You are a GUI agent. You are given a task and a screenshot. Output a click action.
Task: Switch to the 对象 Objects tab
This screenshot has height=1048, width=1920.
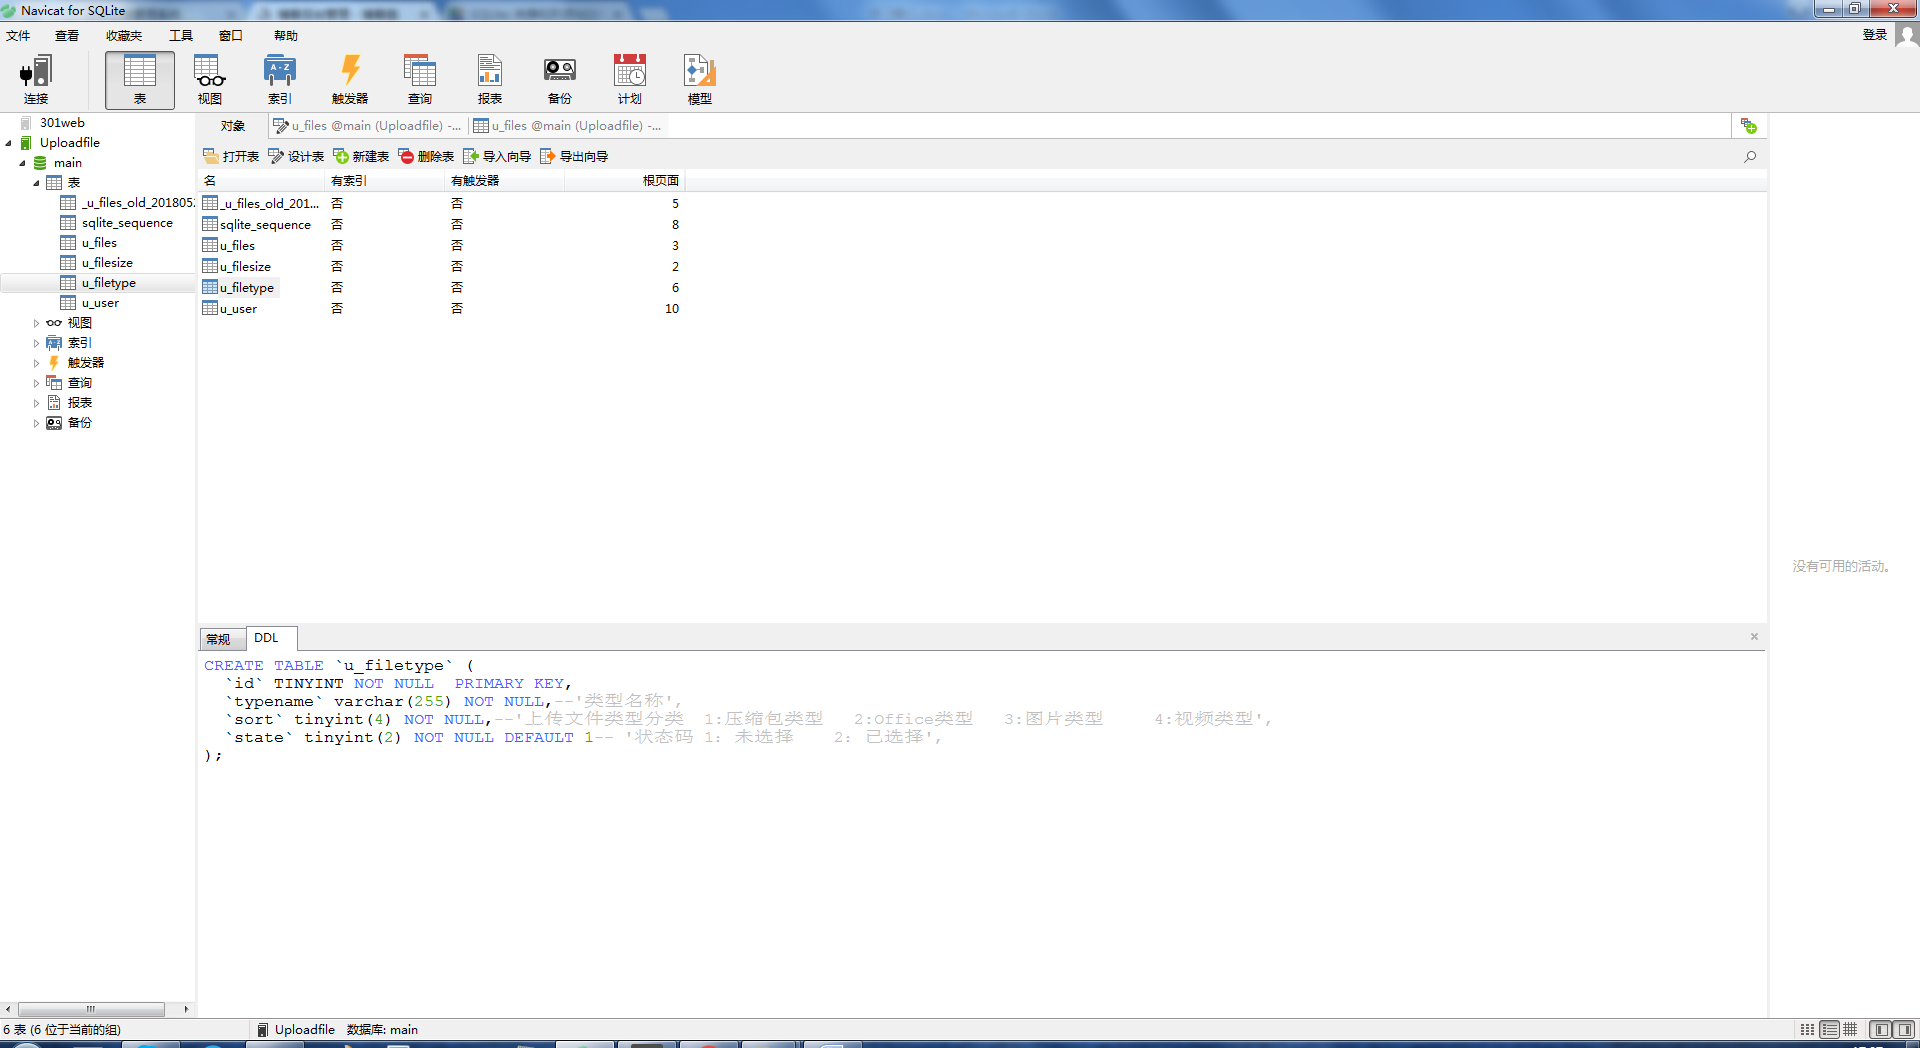[233, 126]
